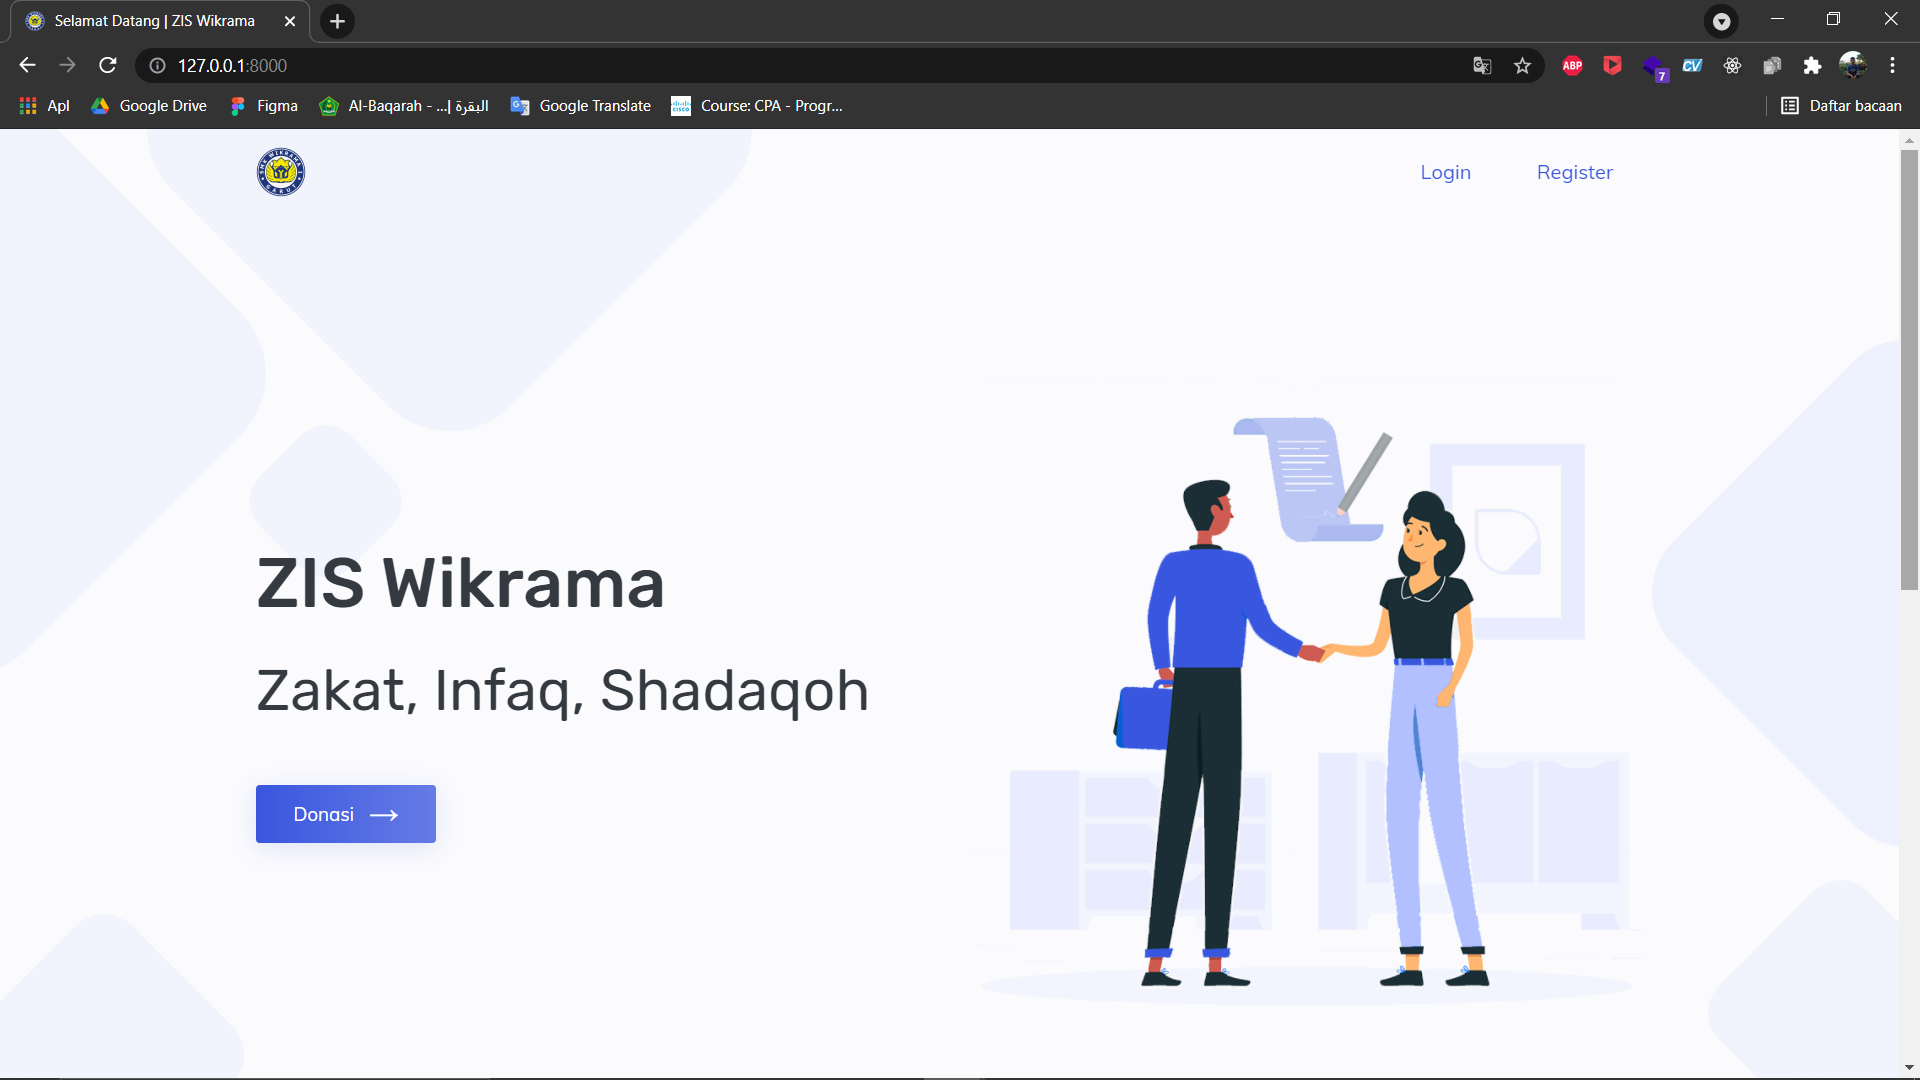The height and width of the screenshot is (1080, 1920).
Task: Click the scrollbar up arrow
Action: pyautogui.click(x=1909, y=140)
